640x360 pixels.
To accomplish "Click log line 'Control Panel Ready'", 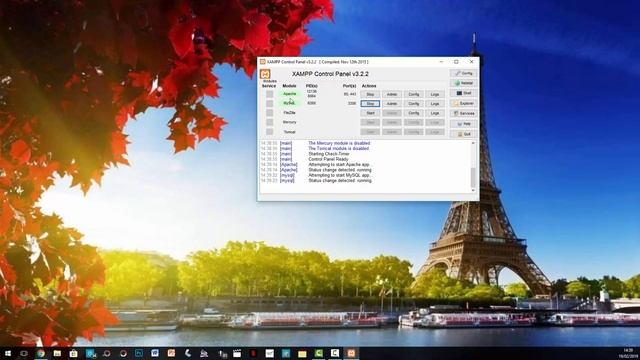I will point(329,159).
